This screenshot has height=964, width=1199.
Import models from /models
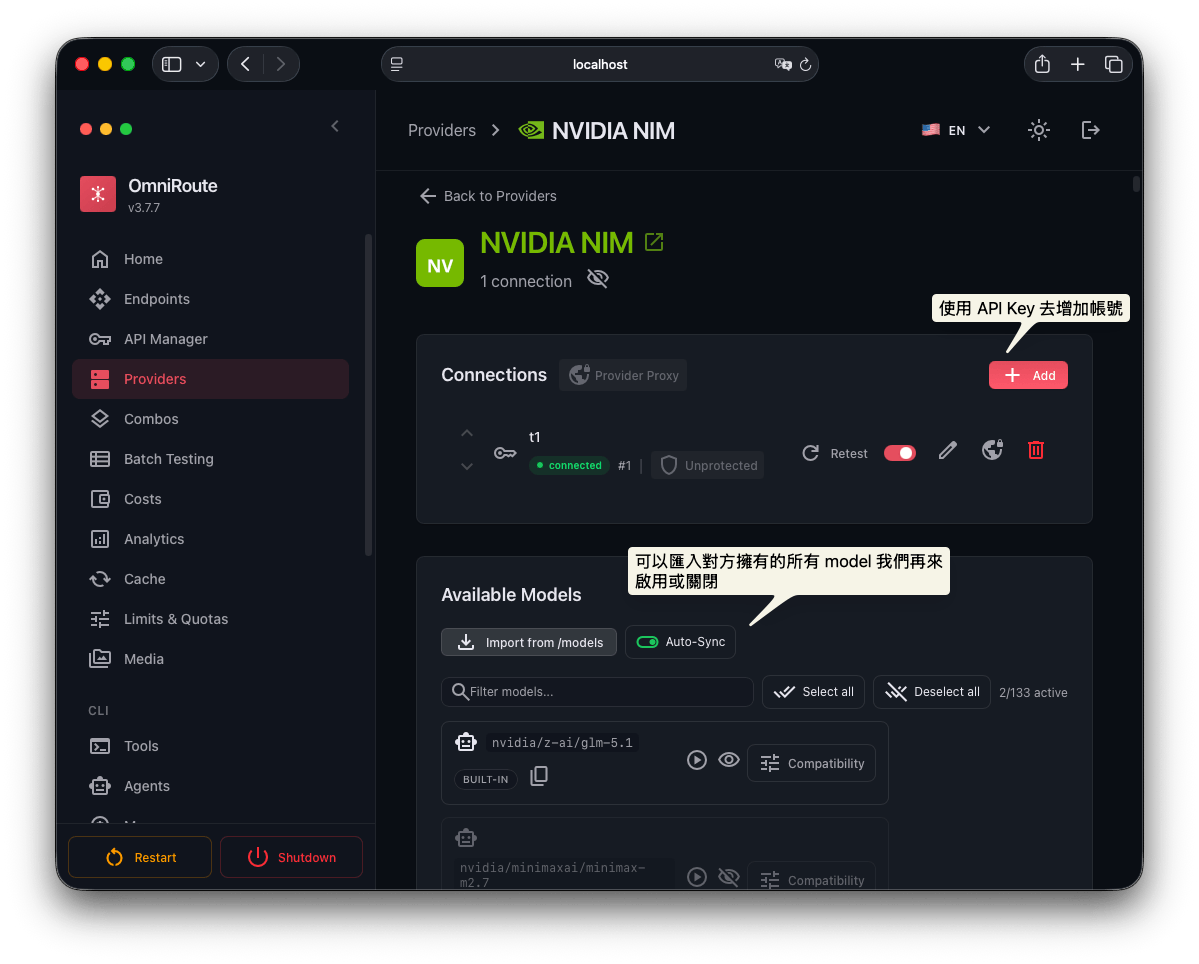click(x=529, y=642)
